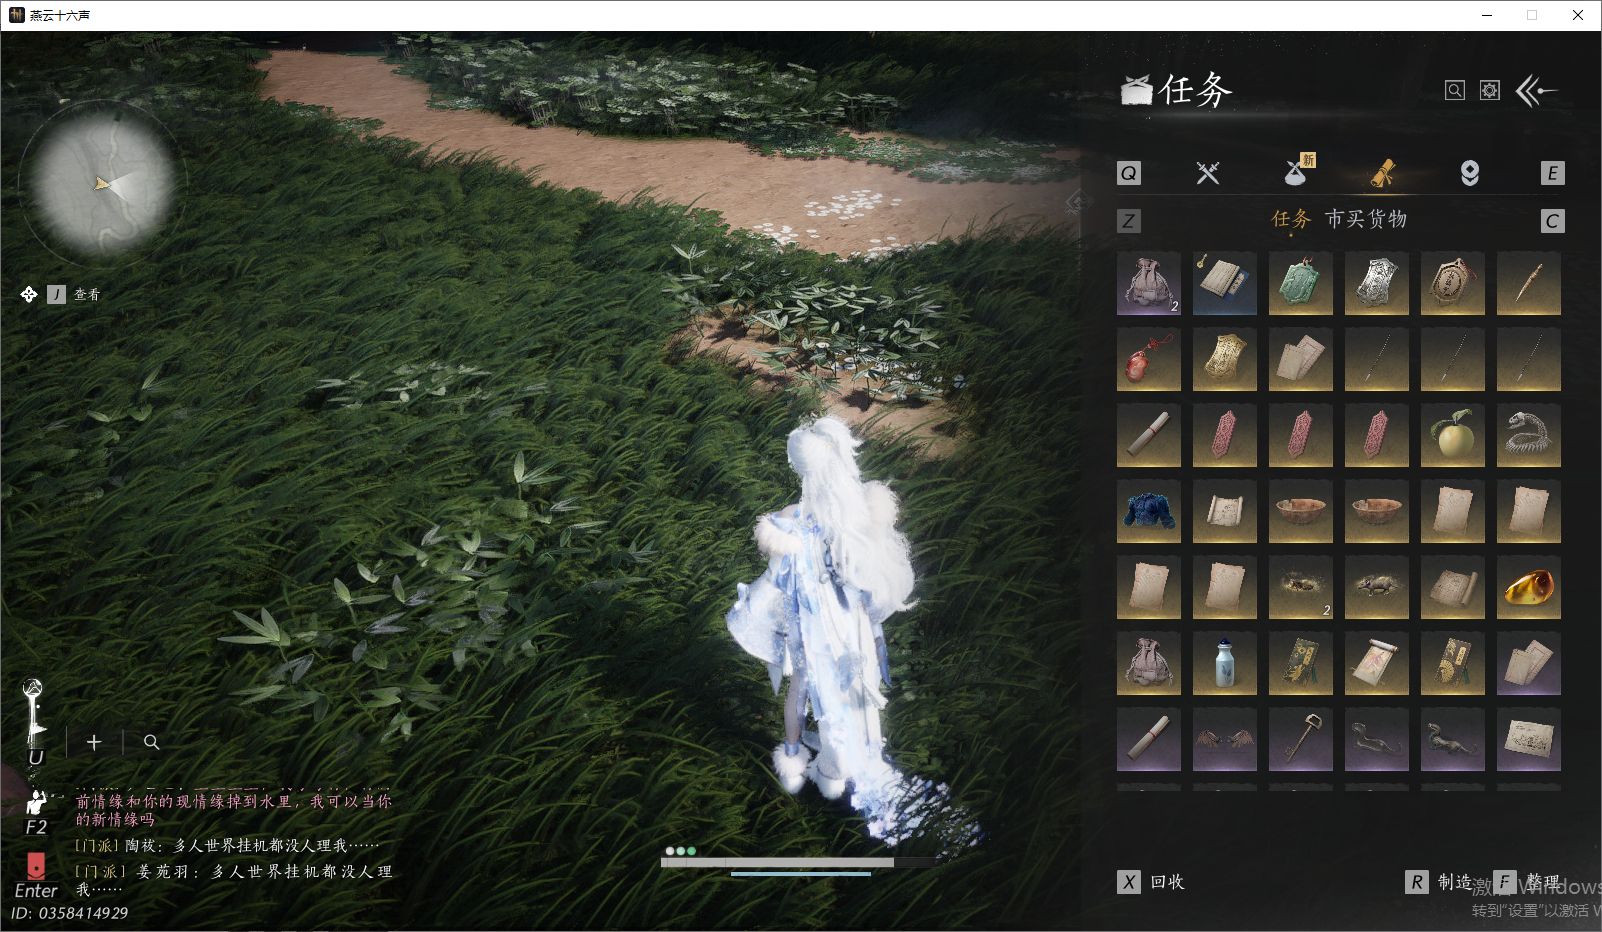Click the E next-category key

pyautogui.click(x=1552, y=173)
